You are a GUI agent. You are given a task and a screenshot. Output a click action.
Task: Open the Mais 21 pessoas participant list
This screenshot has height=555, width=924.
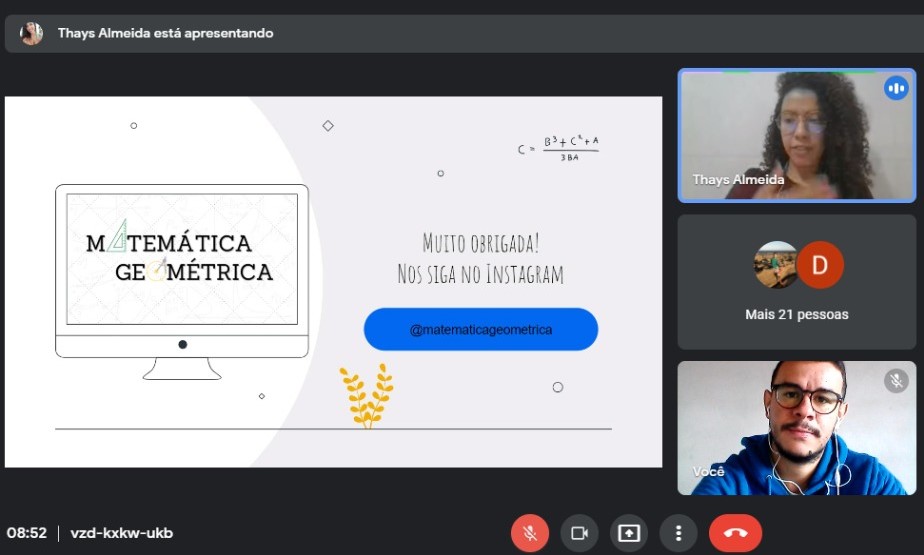tap(796, 314)
